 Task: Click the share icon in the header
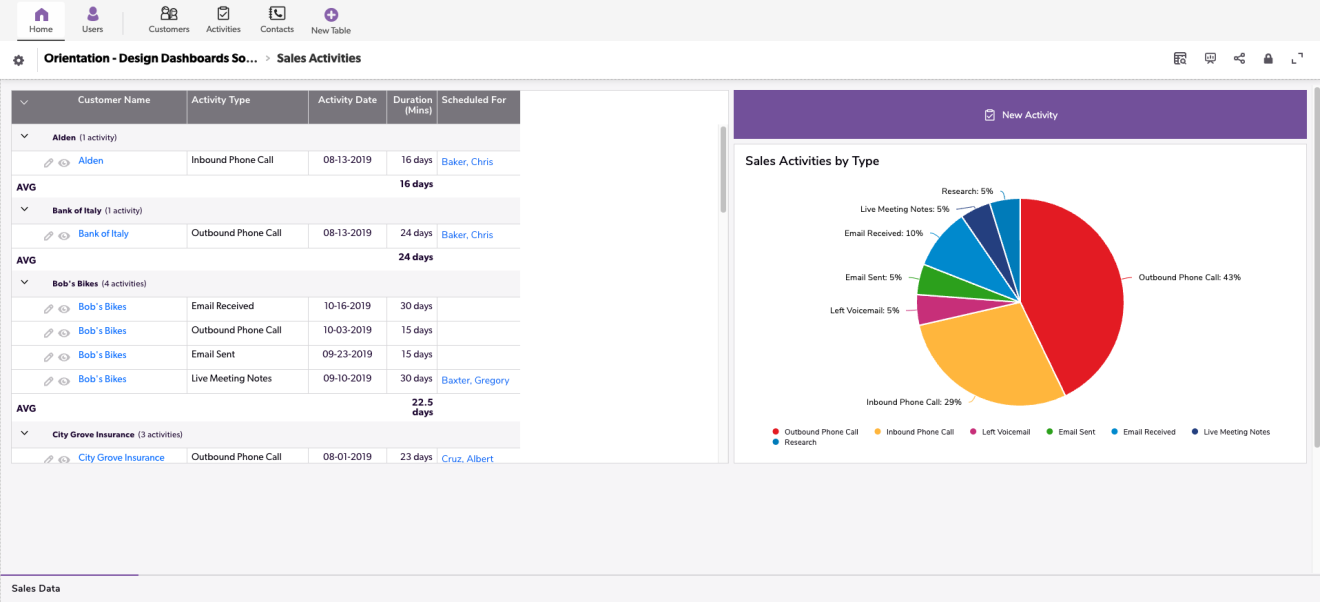coord(1239,59)
